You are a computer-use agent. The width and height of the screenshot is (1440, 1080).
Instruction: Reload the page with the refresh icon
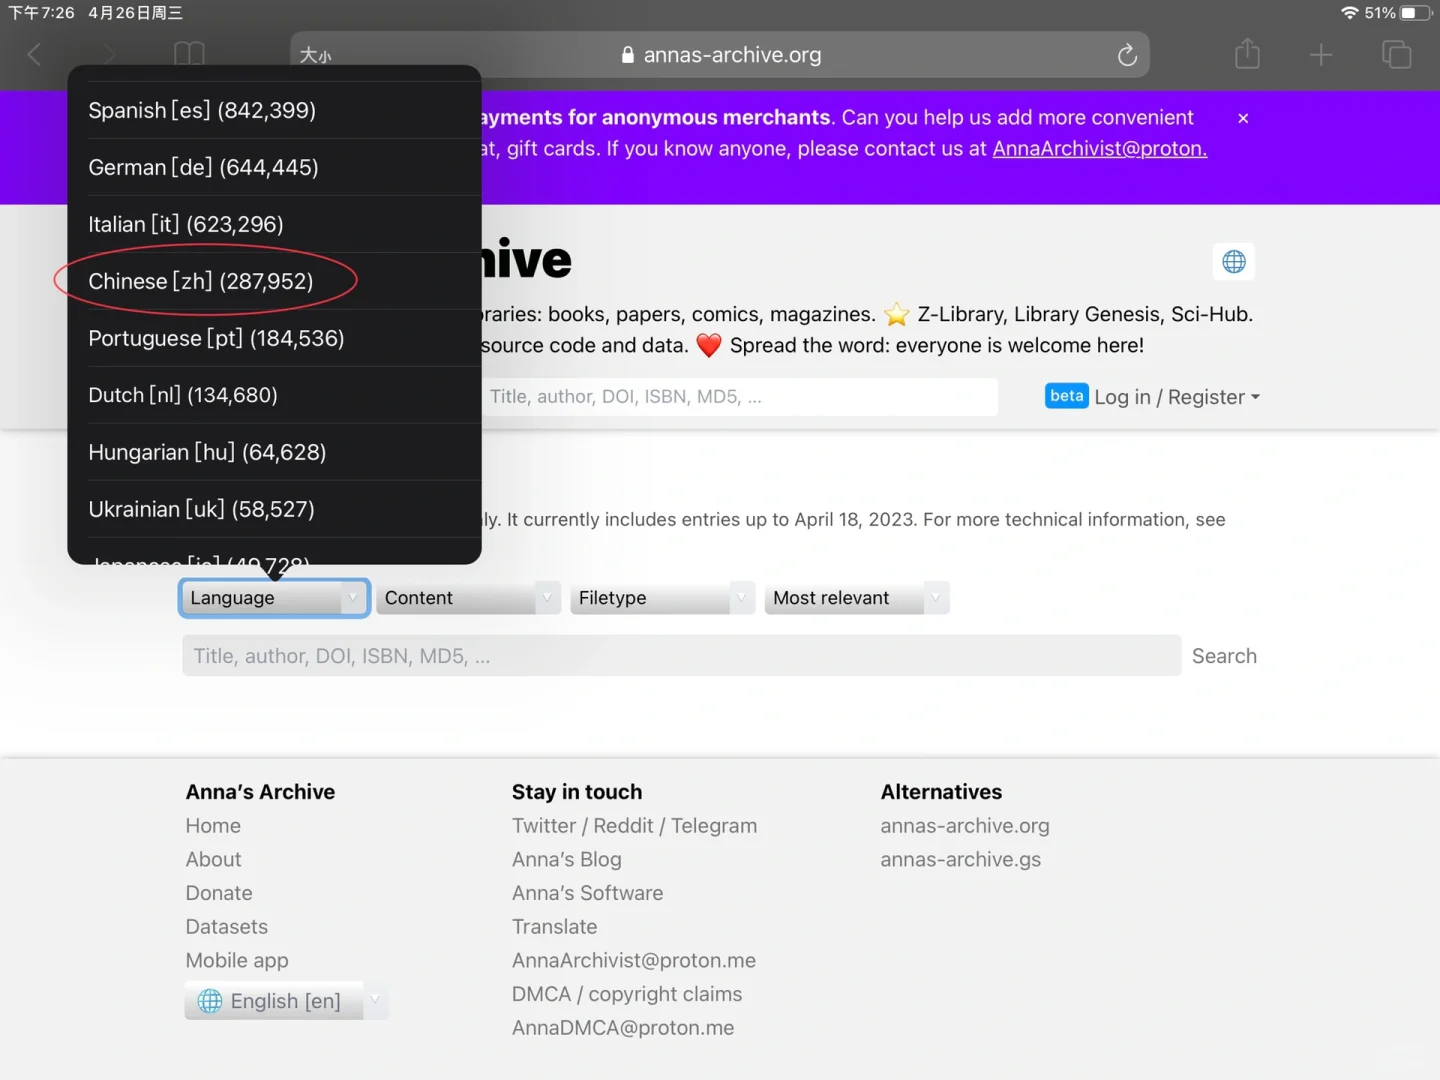pyautogui.click(x=1127, y=55)
